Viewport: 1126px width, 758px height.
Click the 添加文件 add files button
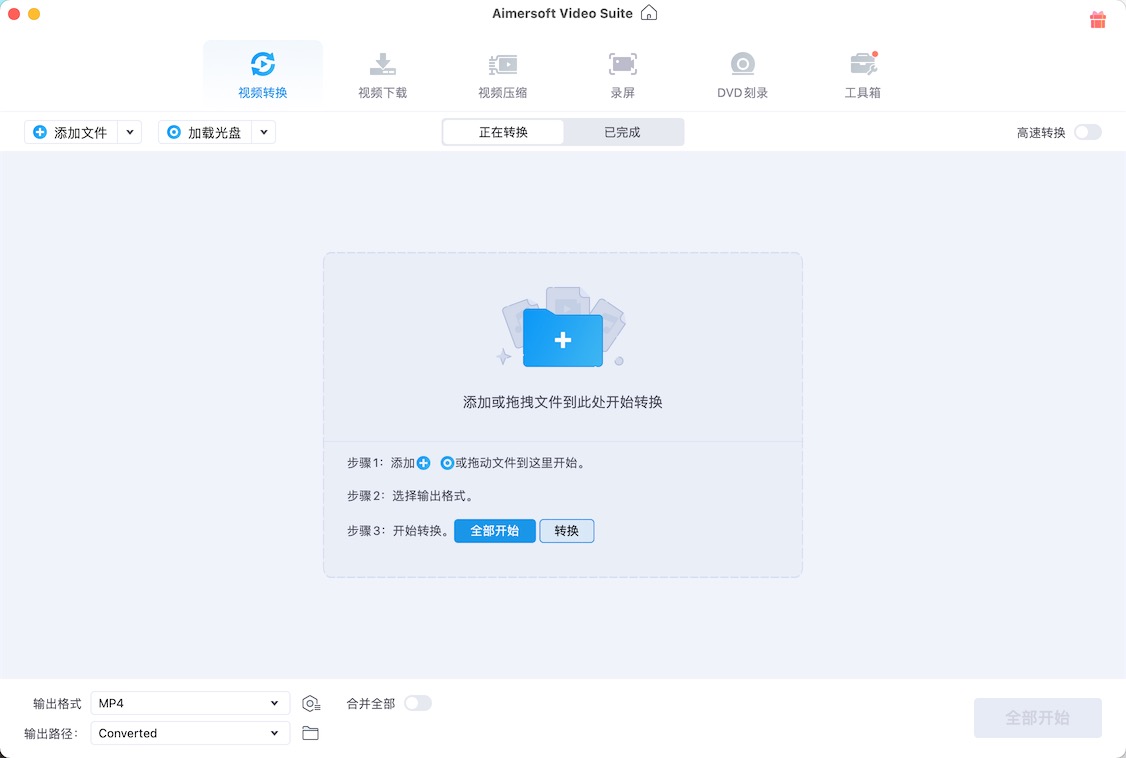pyautogui.click(x=71, y=132)
